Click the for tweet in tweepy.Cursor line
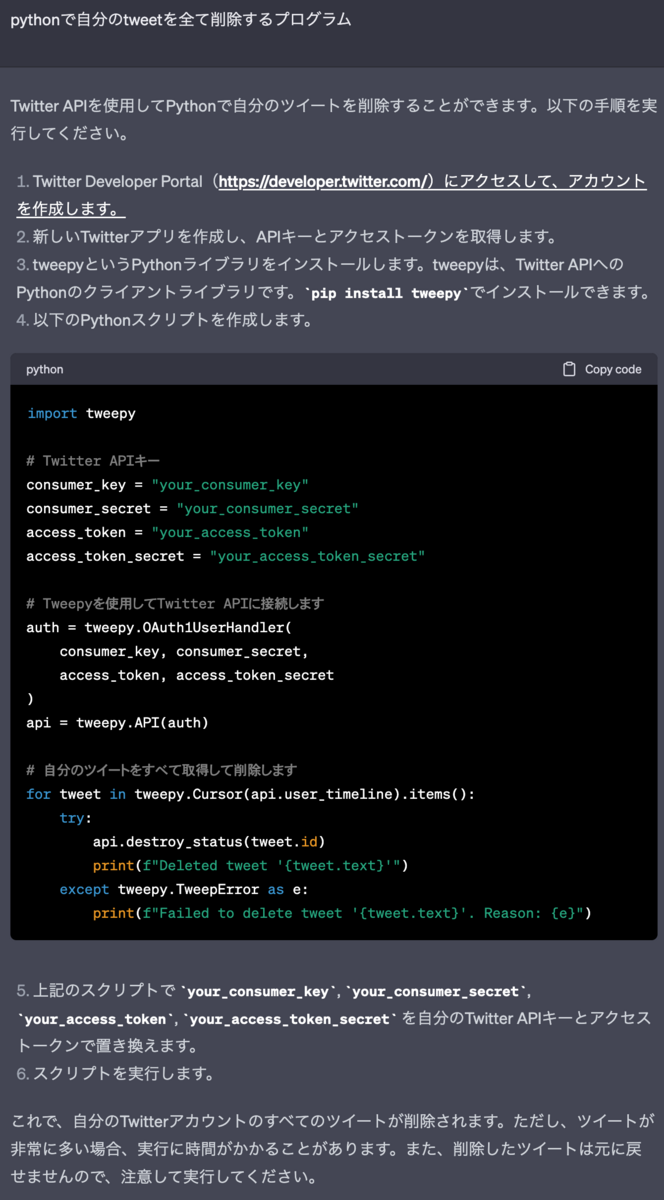Image resolution: width=664 pixels, height=1200 pixels. pyautogui.click(x=251, y=794)
